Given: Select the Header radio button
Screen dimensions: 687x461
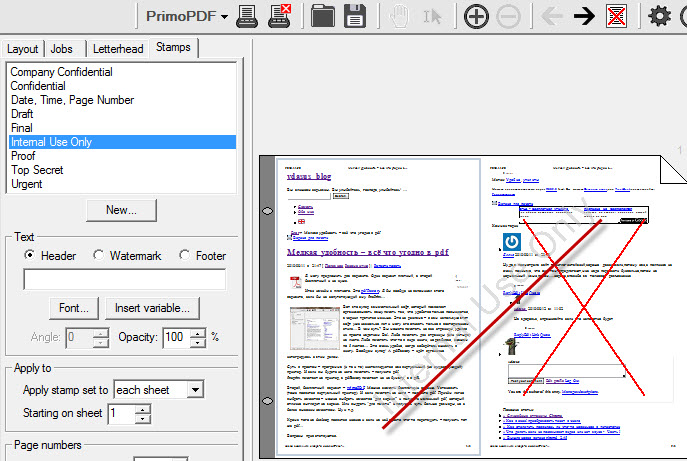Looking at the screenshot, I should 30,255.
